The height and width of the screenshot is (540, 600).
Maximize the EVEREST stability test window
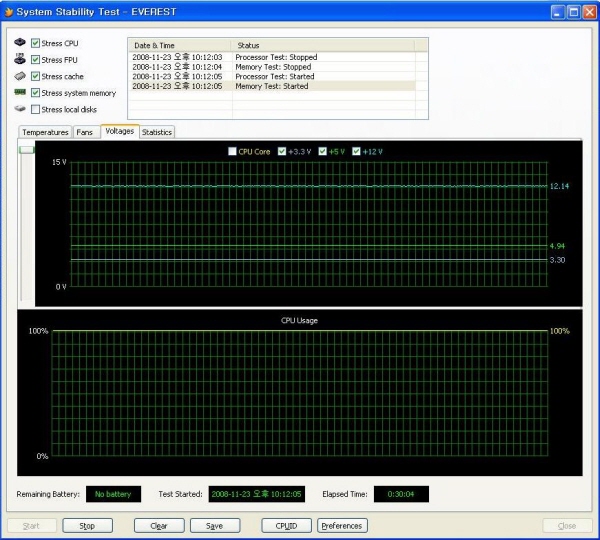coord(574,12)
